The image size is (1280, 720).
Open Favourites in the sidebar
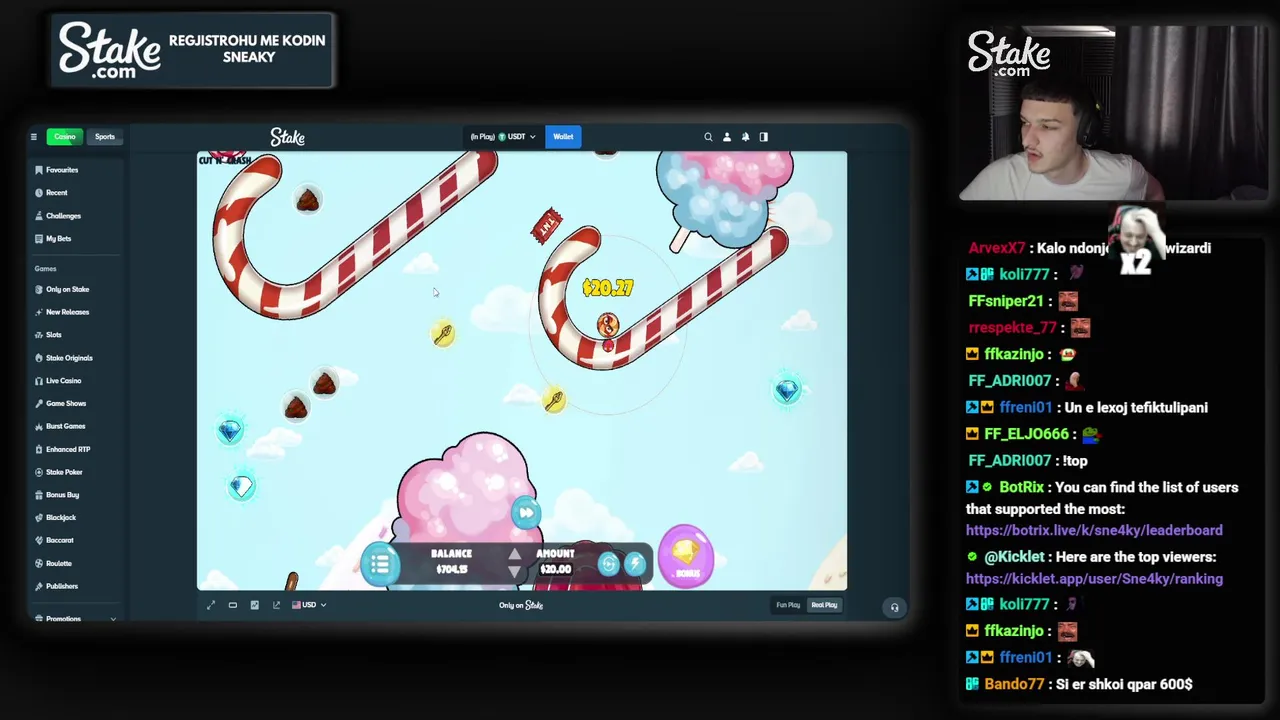pyautogui.click(x=61, y=170)
